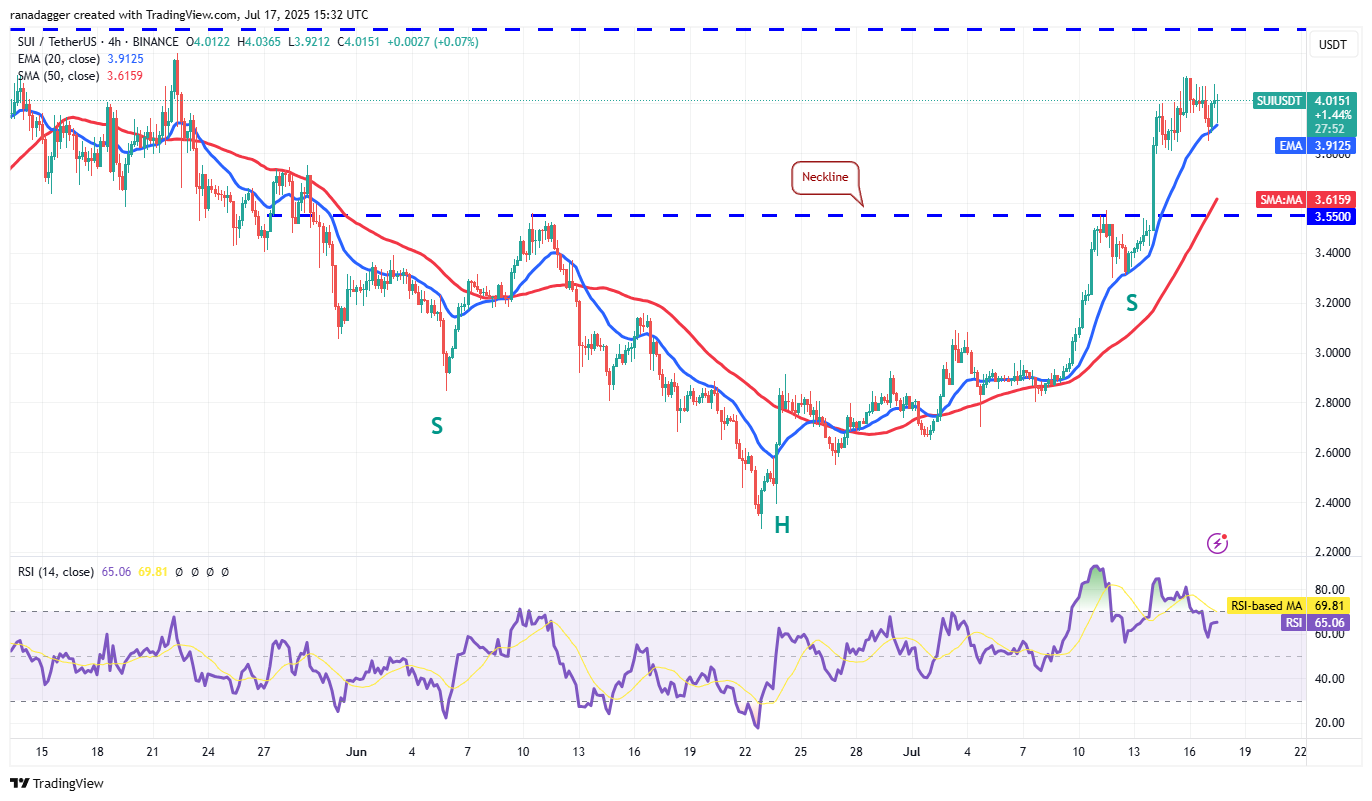Open the USDT currency selector
1372x801 pixels.
click(x=1331, y=45)
